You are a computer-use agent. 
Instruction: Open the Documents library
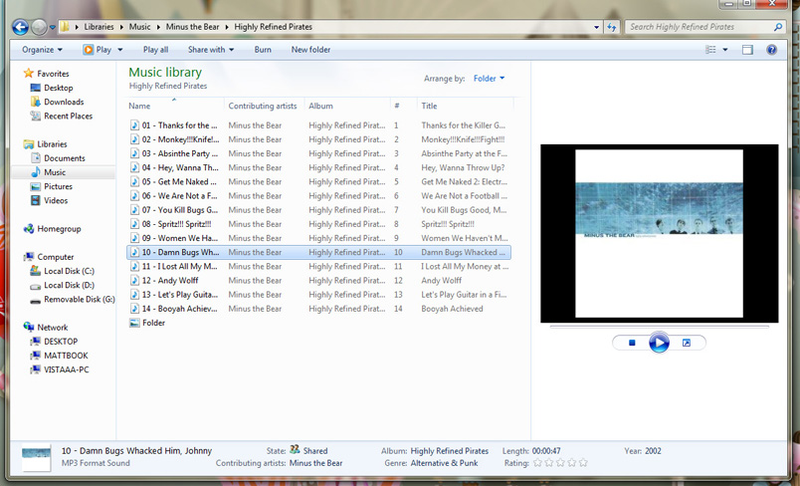click(64, 158)
